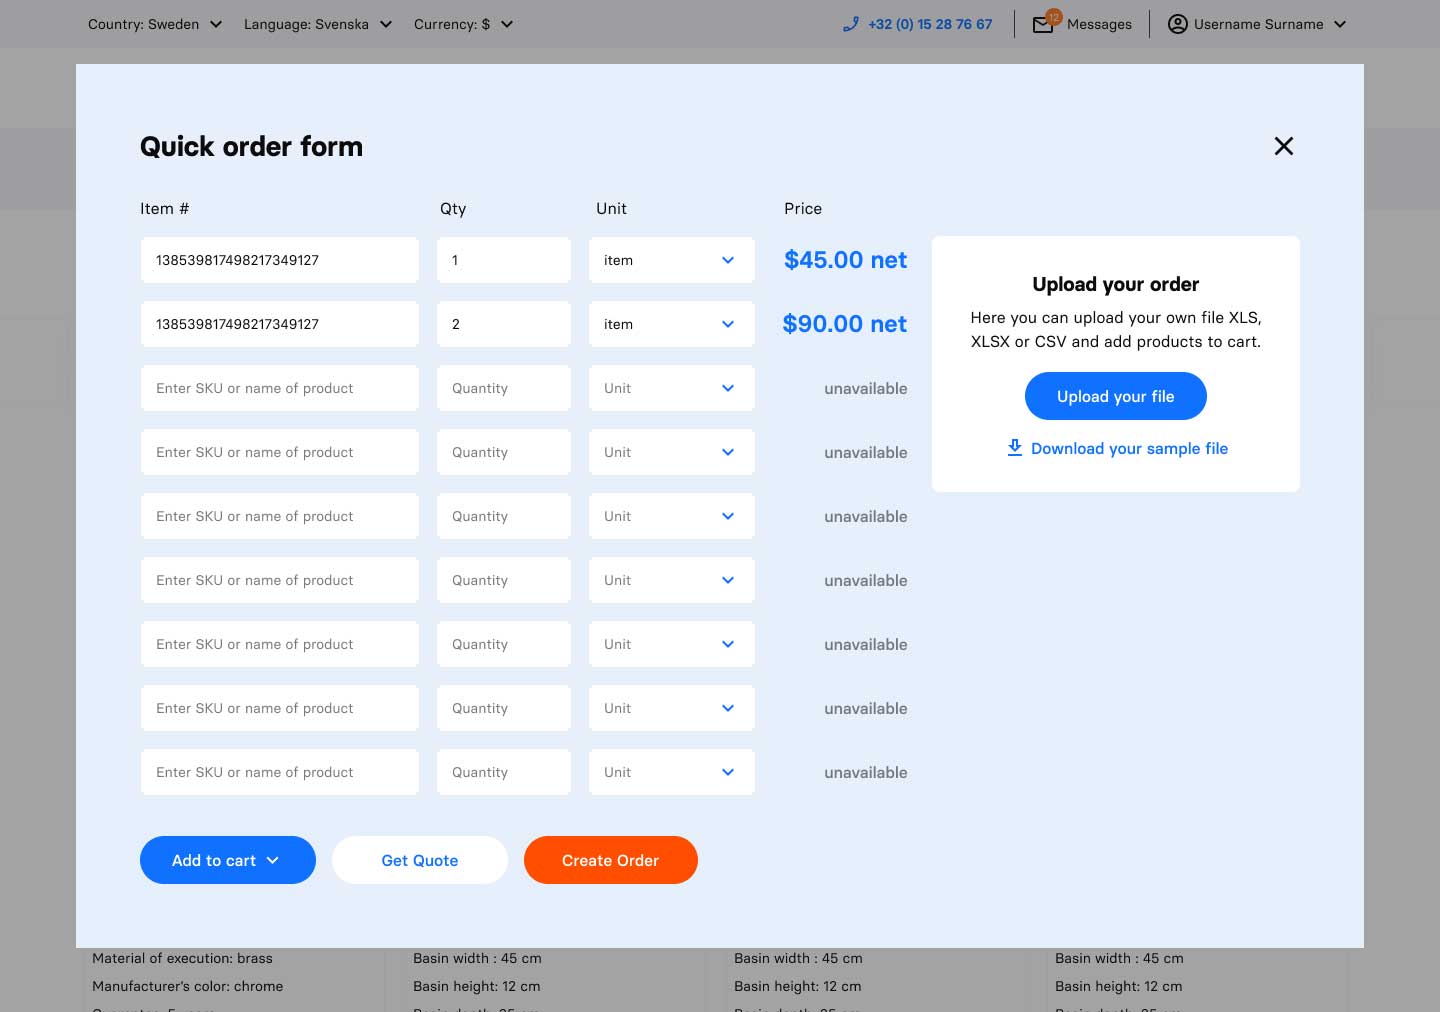Click the download icon beside sample file link
Image resolution: width=1440 pixels, height=1012 pixels.
pos(1014,448)
